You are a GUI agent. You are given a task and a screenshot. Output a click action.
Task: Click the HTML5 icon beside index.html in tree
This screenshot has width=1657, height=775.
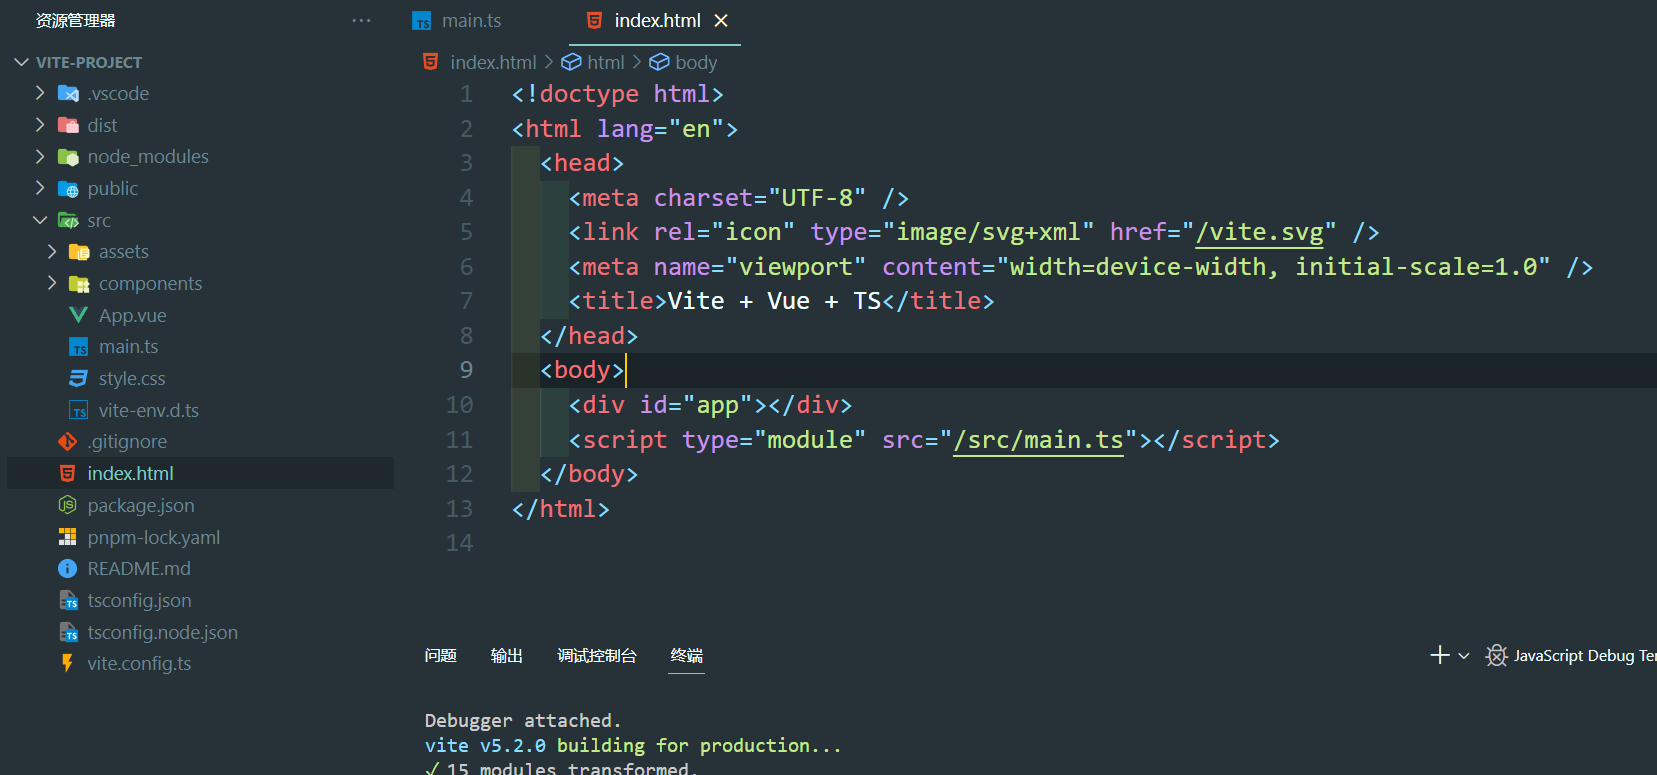(68, 474)
